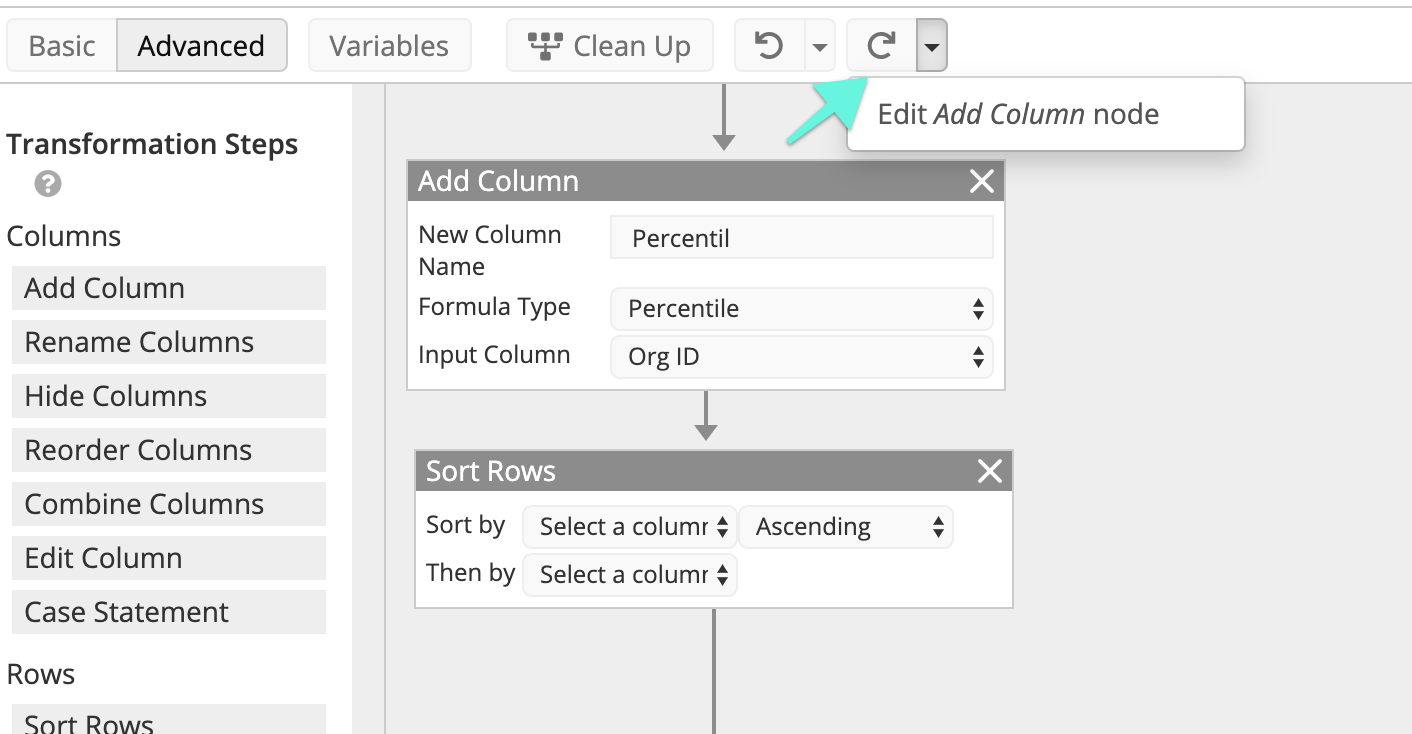Viewport: 1412px width, 734px height.
Task: Open the Formula Type Percentile dropdown
Action: [x=802, y=309]
